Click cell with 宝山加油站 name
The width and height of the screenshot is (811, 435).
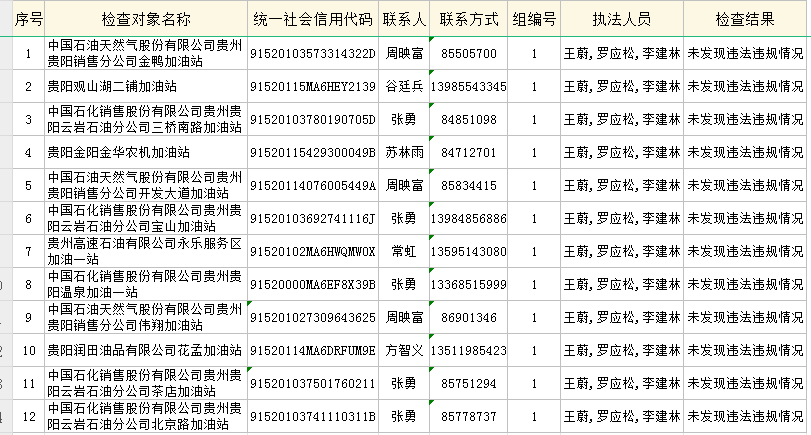point(146,218)
